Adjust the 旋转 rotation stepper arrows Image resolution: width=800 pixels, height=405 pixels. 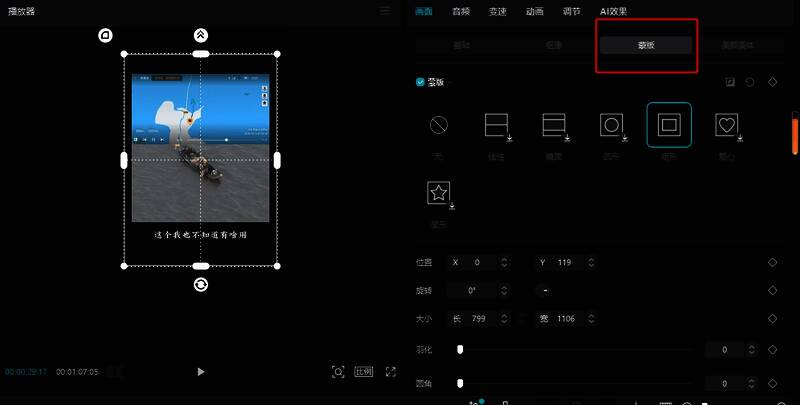[x=504, y=290]
